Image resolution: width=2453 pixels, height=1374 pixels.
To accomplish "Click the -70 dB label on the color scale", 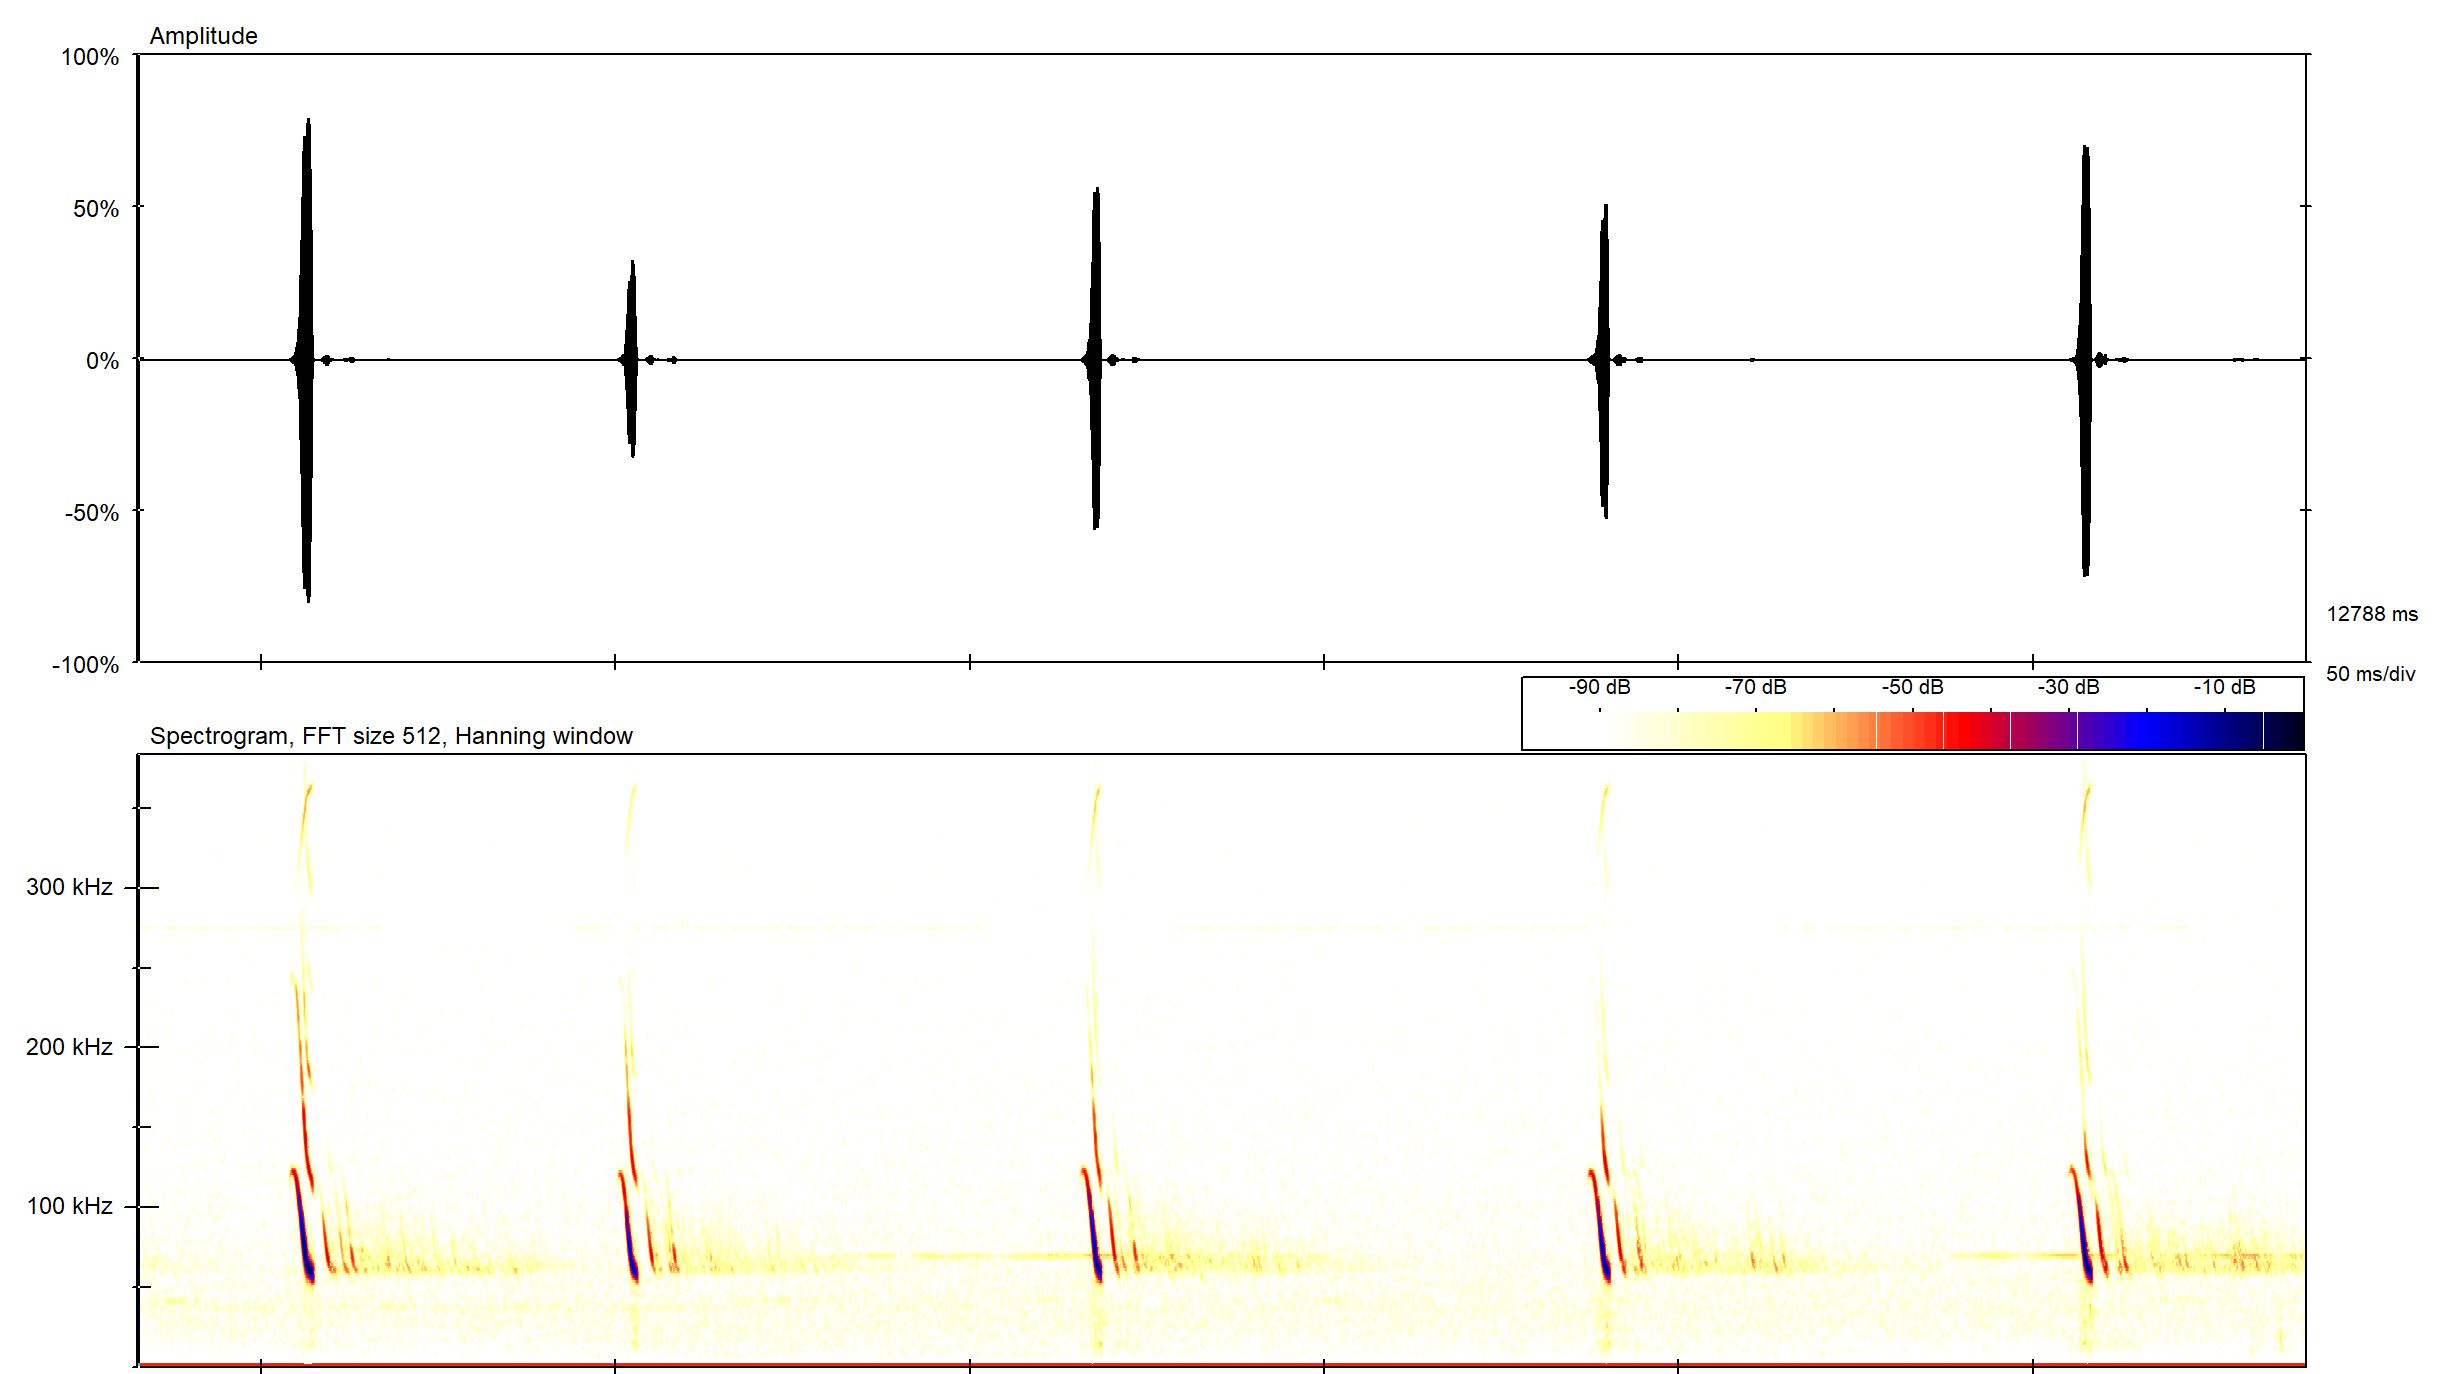I will (1755, 687).
